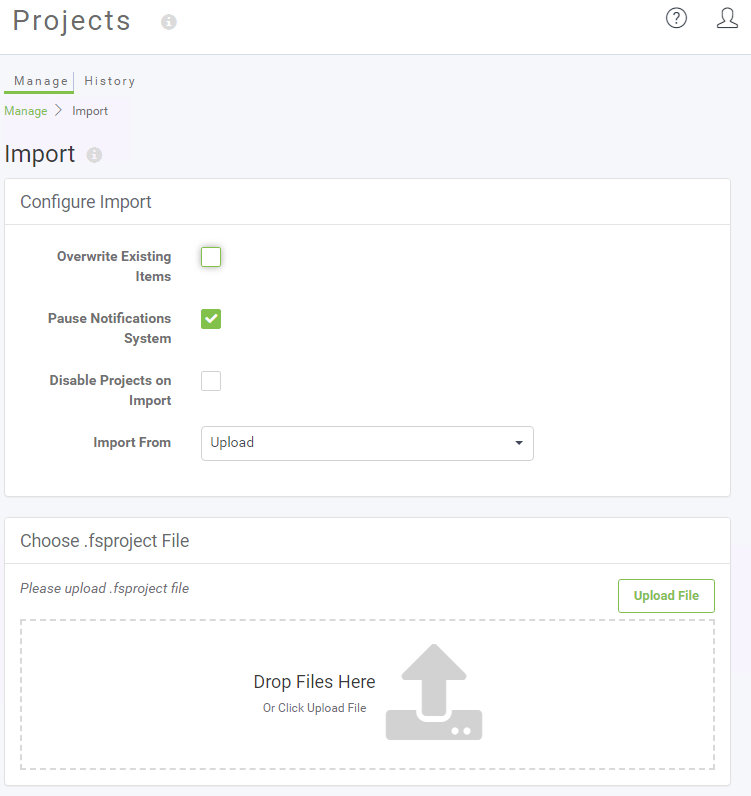The height and width of the screenshot is (796, 751).
Task: Click the dropdown arrow beside Upload
Action: (519, 443)
